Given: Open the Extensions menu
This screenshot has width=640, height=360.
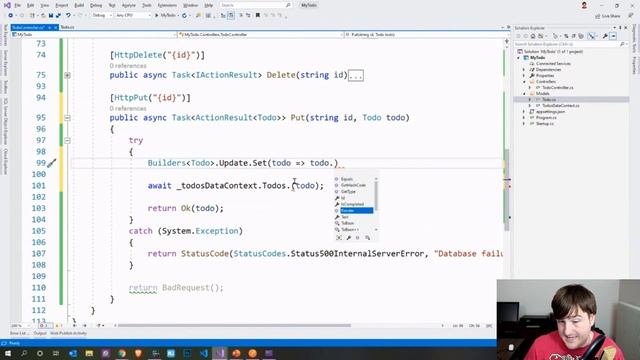Looking at the screenshot, I should [167, 5].
